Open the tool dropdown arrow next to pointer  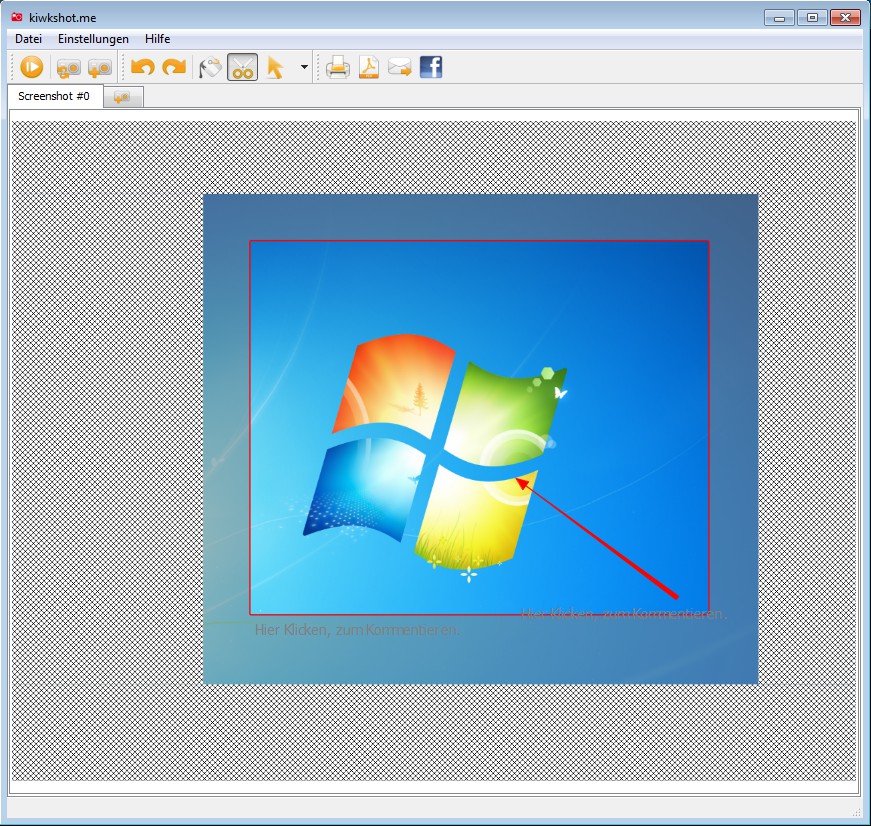pos(304,67)
